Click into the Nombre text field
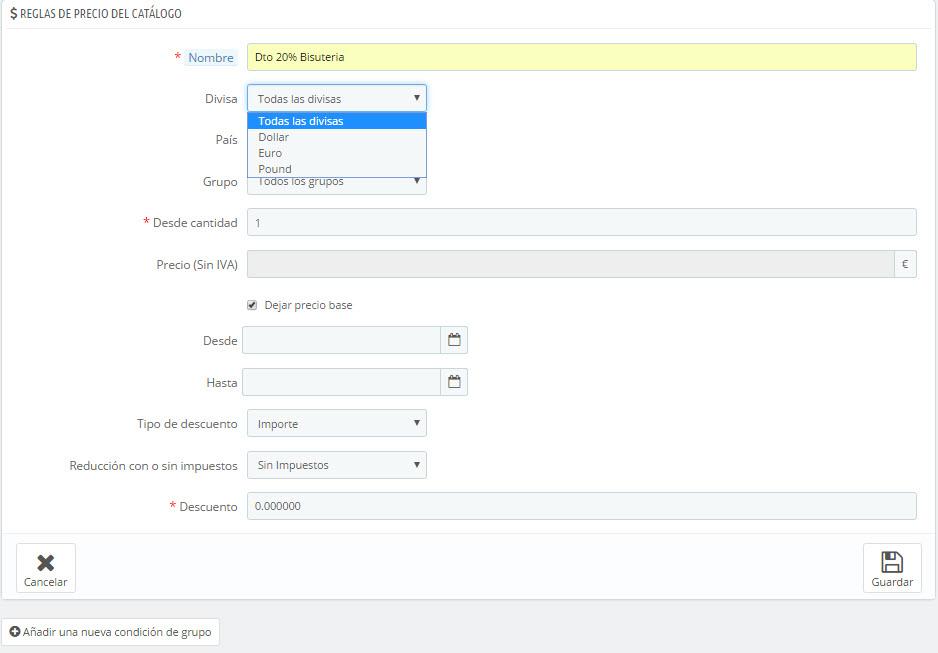The width and height of the screenshot is (938, 653). 581,57
